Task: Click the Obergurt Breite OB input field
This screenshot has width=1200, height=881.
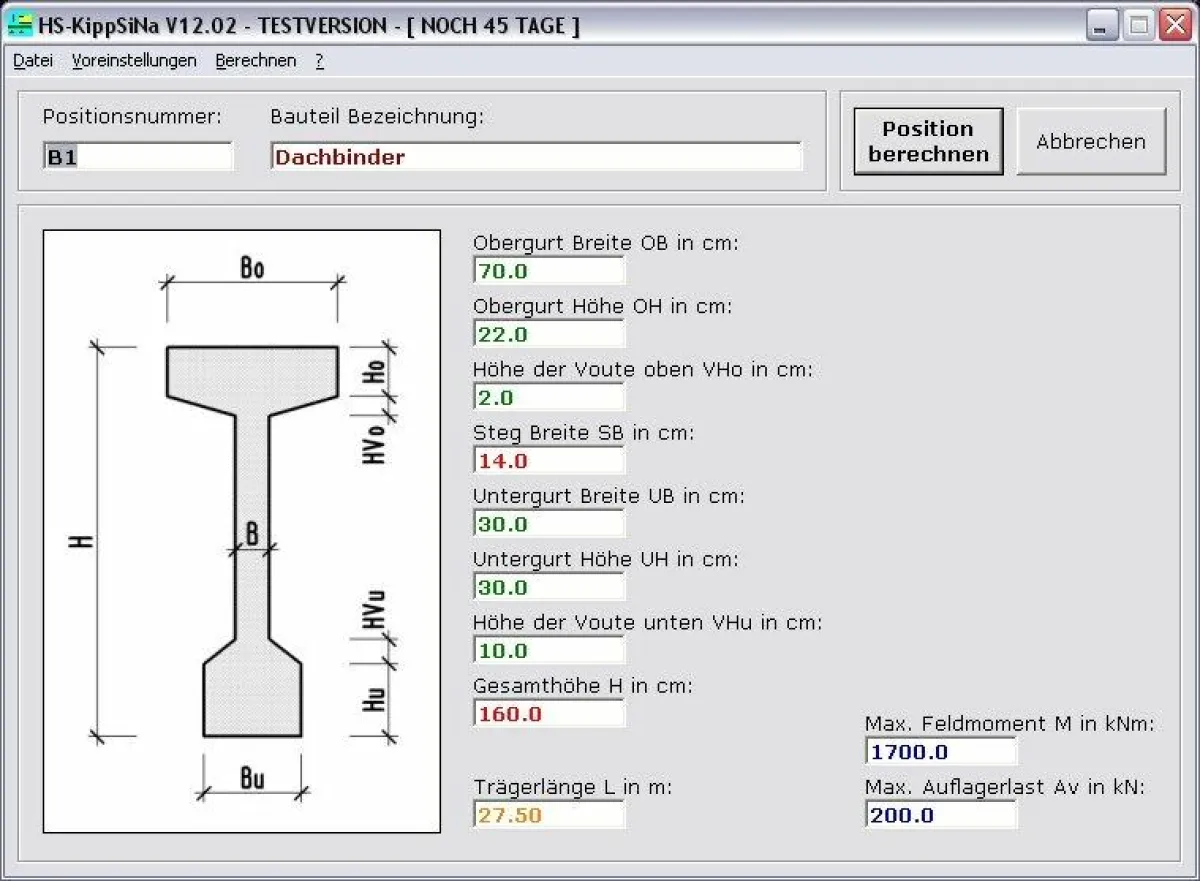Action: (x=549, y=271)
